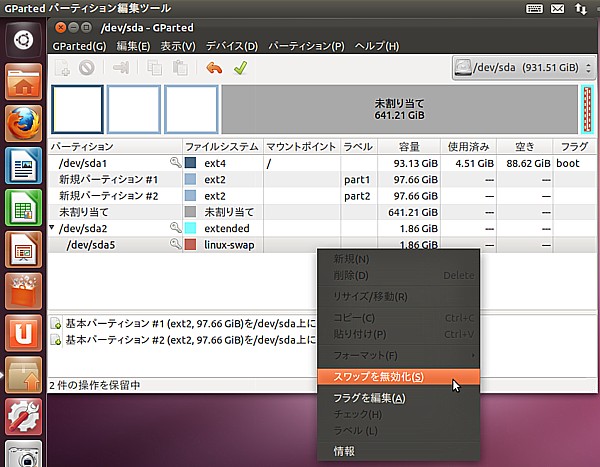
Task: Open the network indicator in top panel
Action: [580, 8]
